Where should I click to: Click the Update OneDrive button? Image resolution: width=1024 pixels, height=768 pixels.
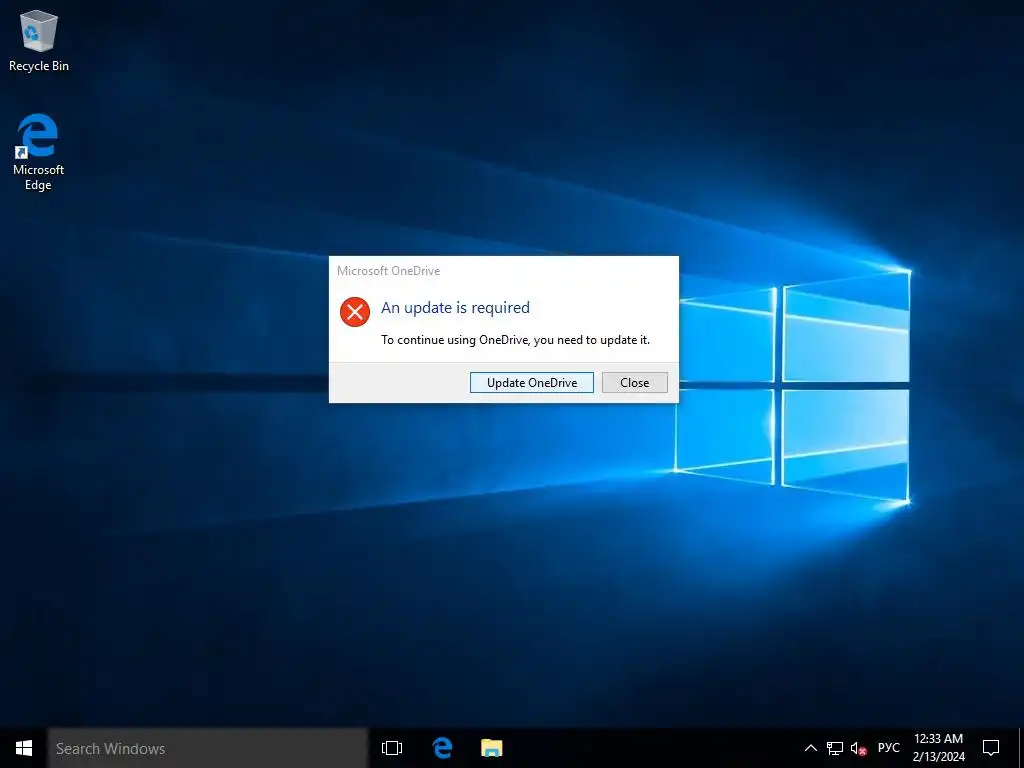(532, 383)
